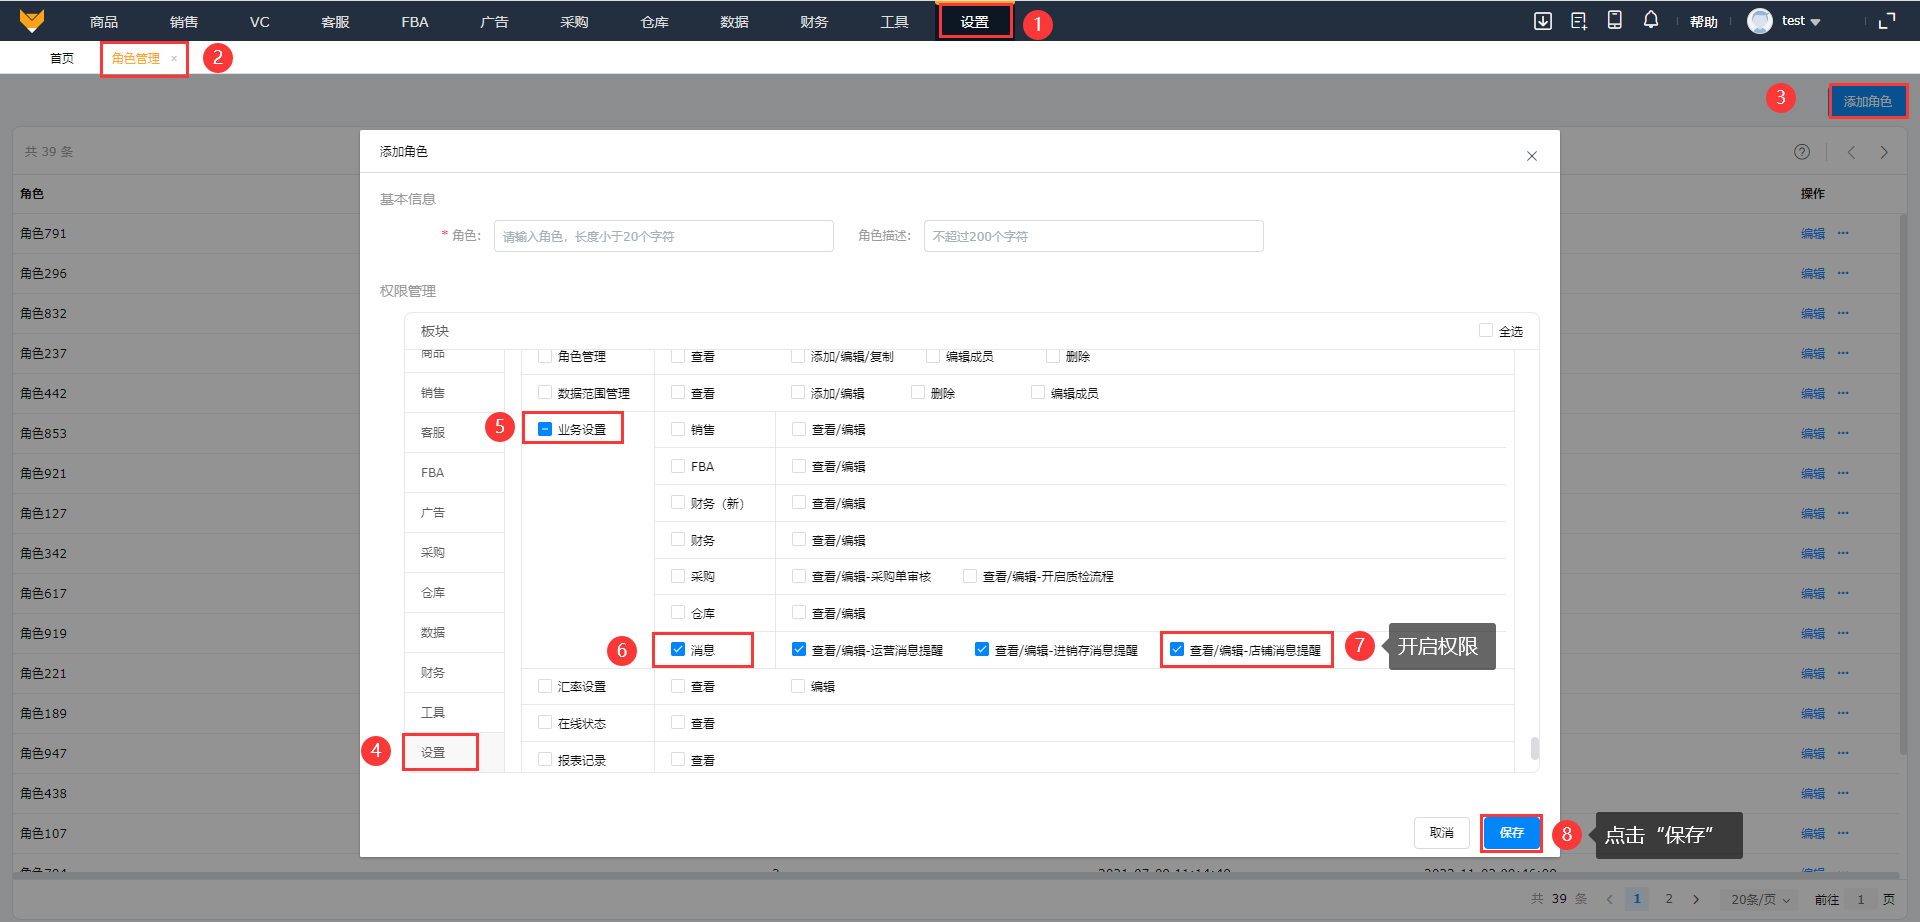Viewport: 1920px width, 922px height.
Task: Open more actions for 角色919
Action: pos(1843,633)
